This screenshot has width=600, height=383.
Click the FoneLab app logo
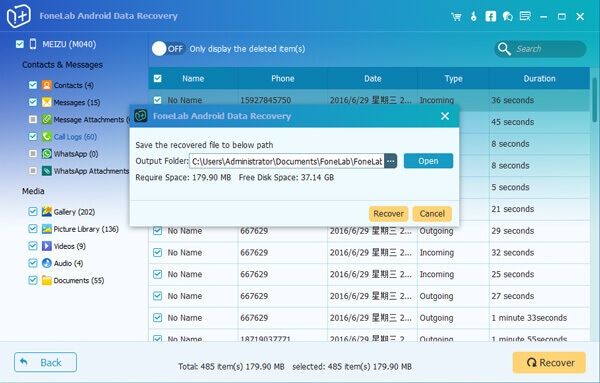[x=18, y=16]
